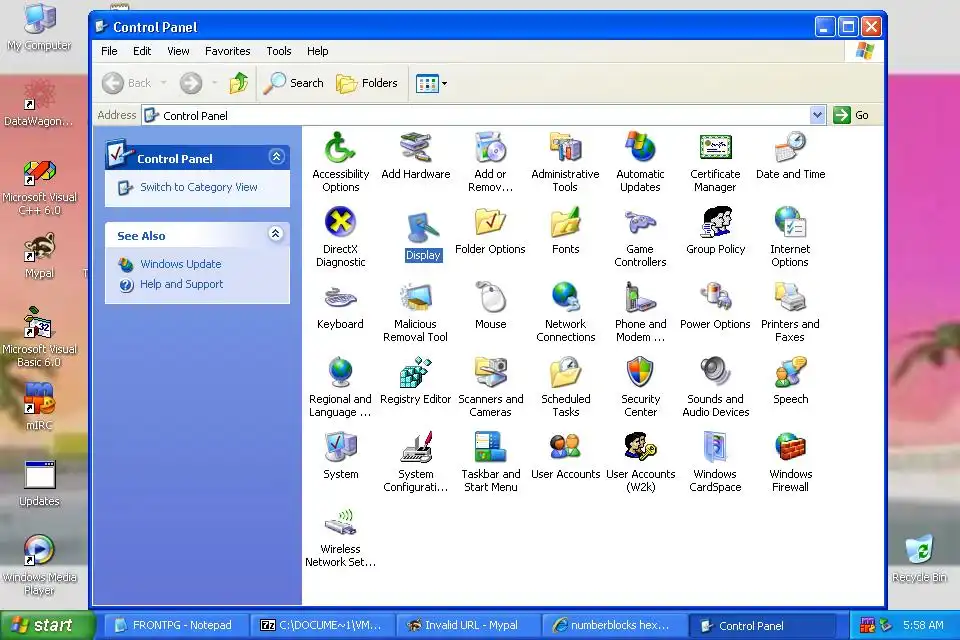Open Internet Options icon

point(790,222)
